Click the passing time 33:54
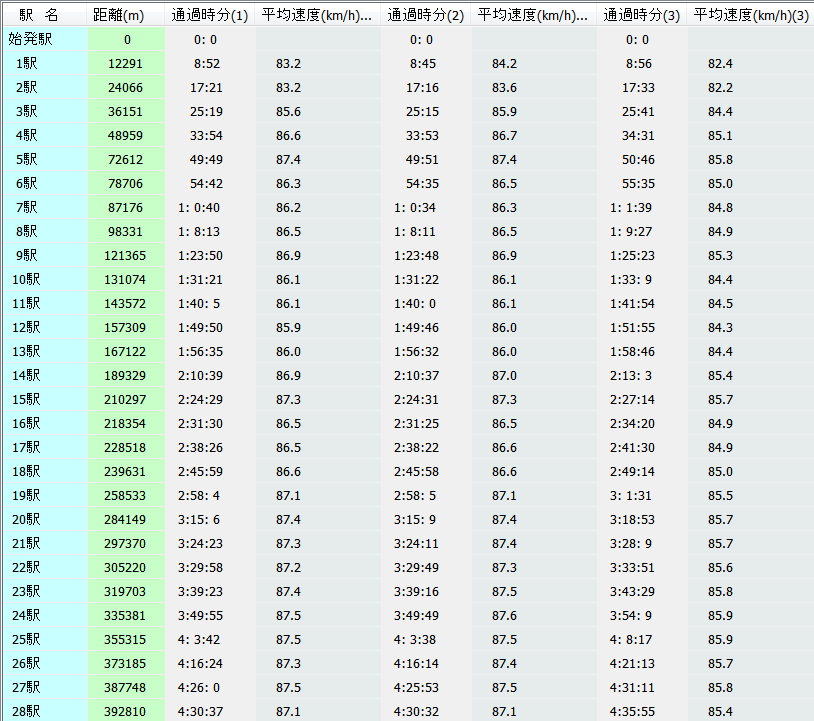Screen dimensions: 814x721 [206, 135]
